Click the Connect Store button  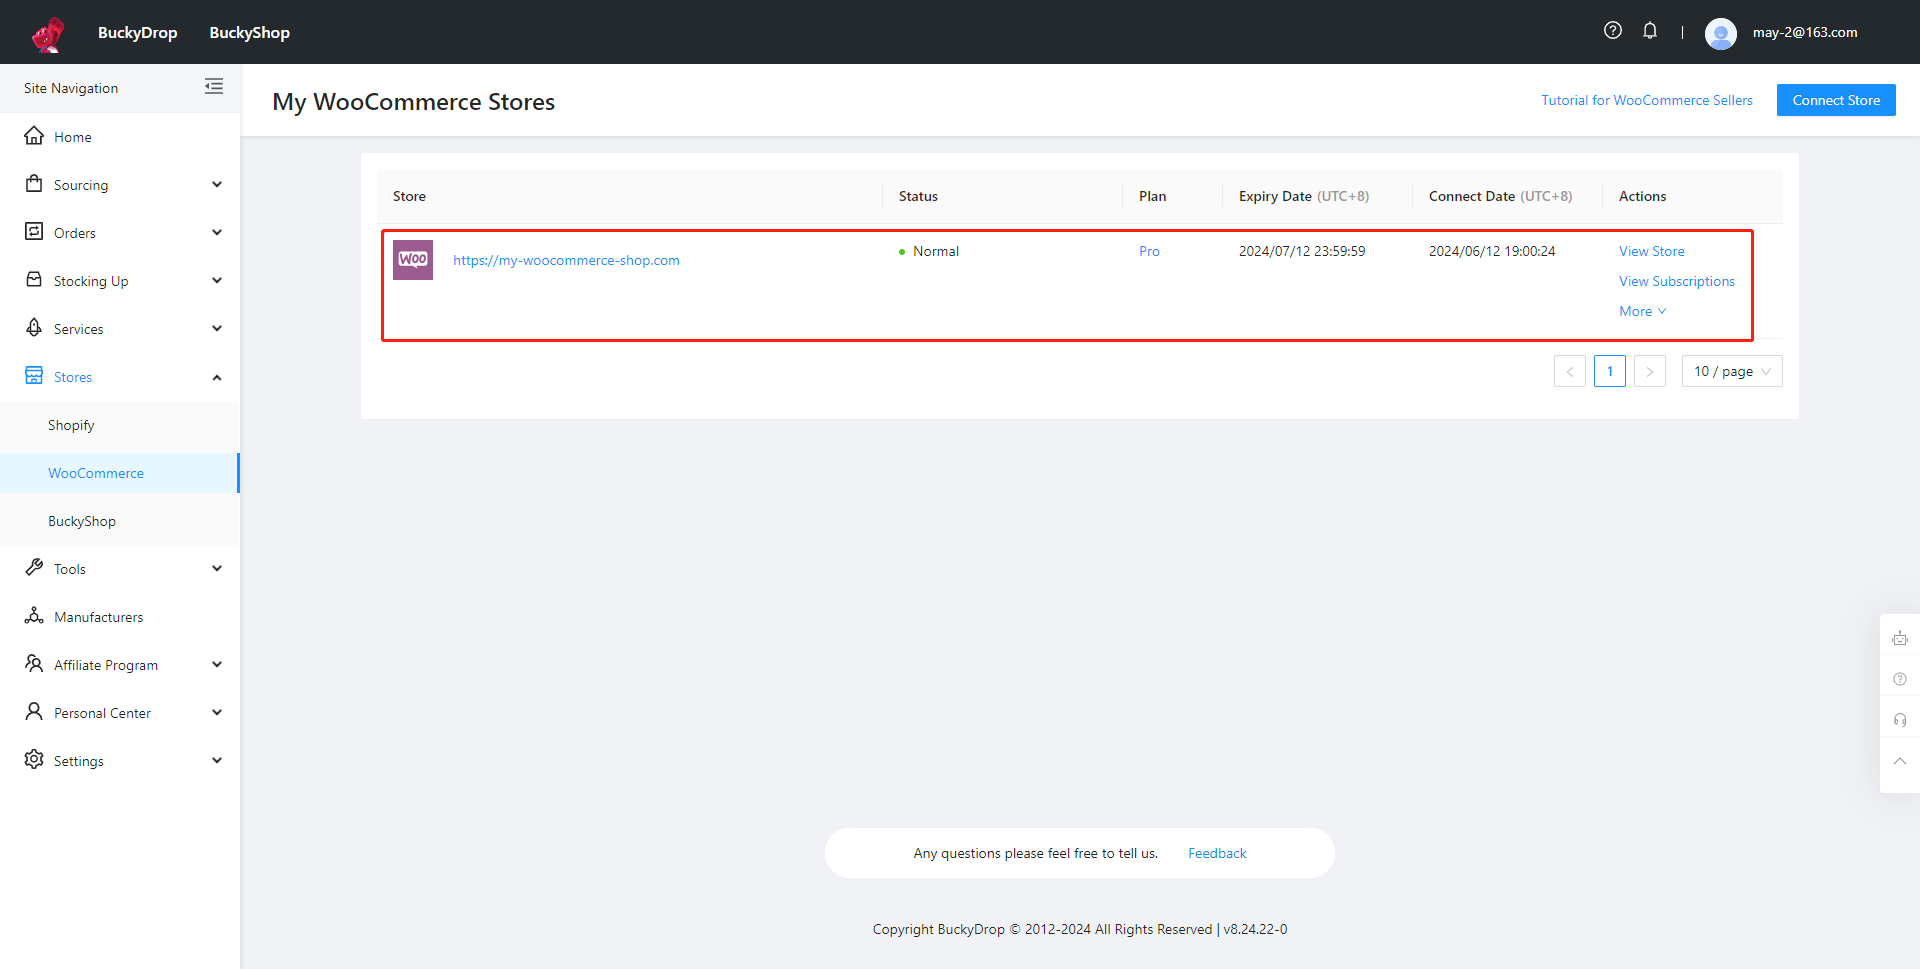(x=1836, y=100)
